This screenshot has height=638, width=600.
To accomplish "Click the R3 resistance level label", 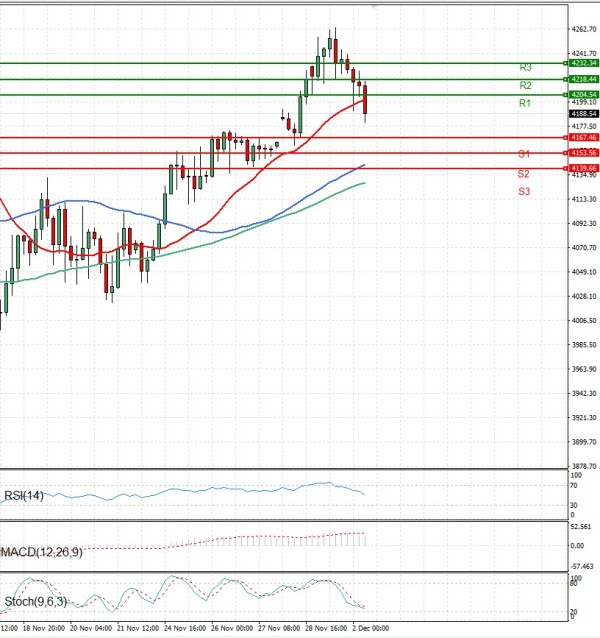I will [525, 67].
